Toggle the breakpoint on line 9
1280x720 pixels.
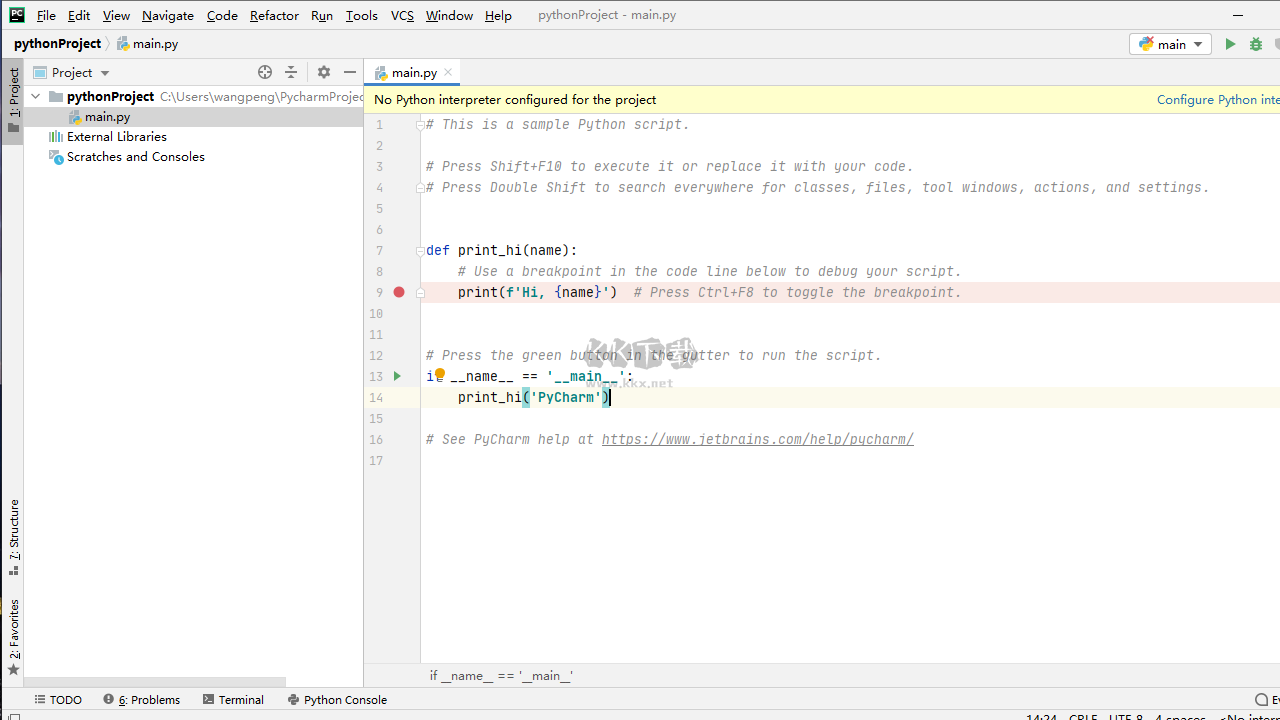pyautogui.click(x=399, y=292)
